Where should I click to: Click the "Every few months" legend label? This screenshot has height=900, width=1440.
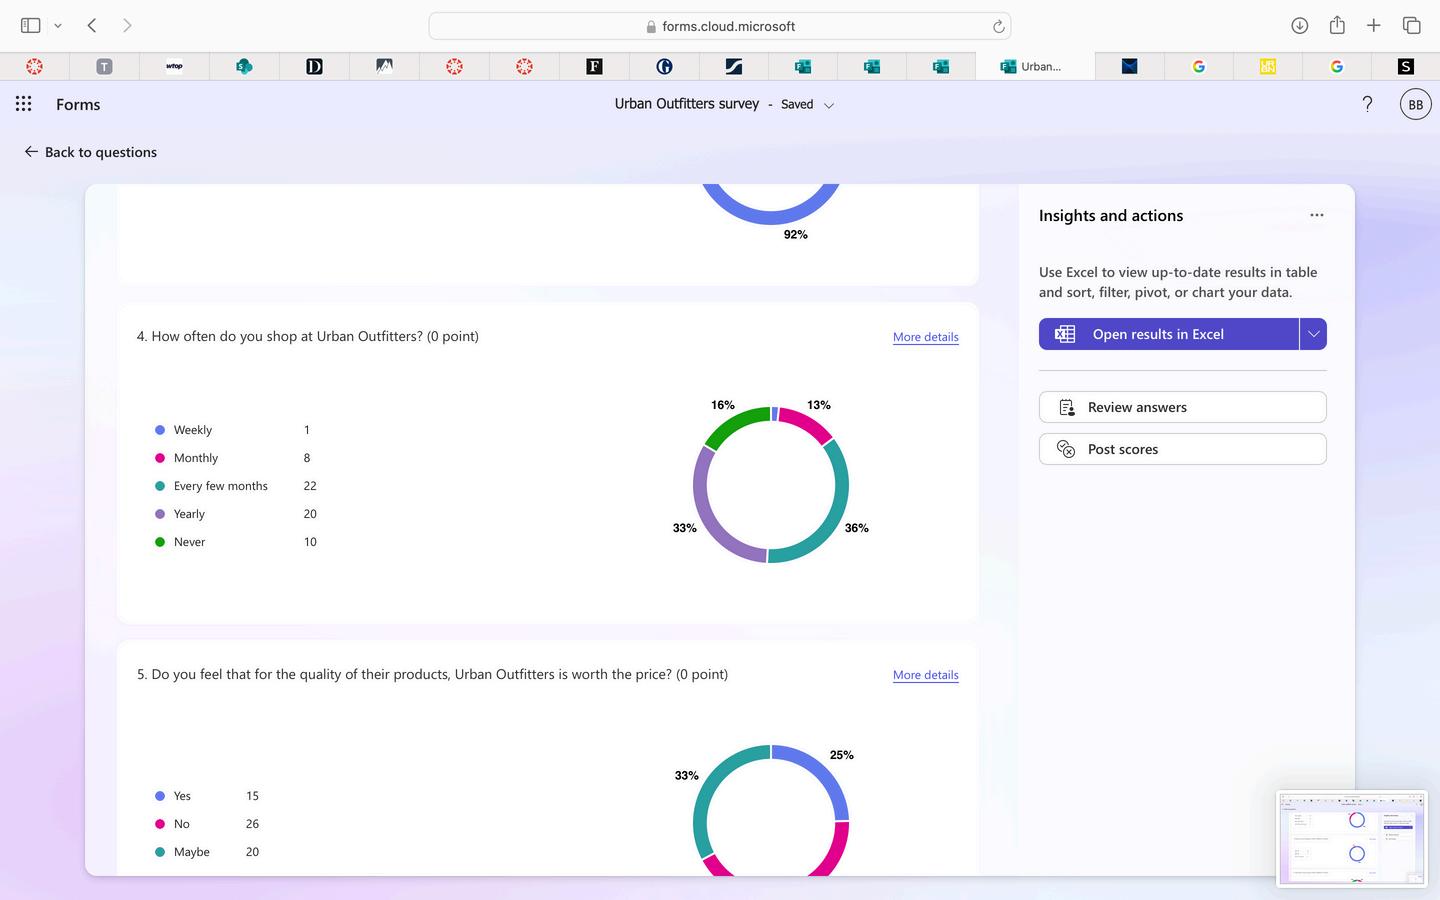pyautogui.click(x=221, y=486)
